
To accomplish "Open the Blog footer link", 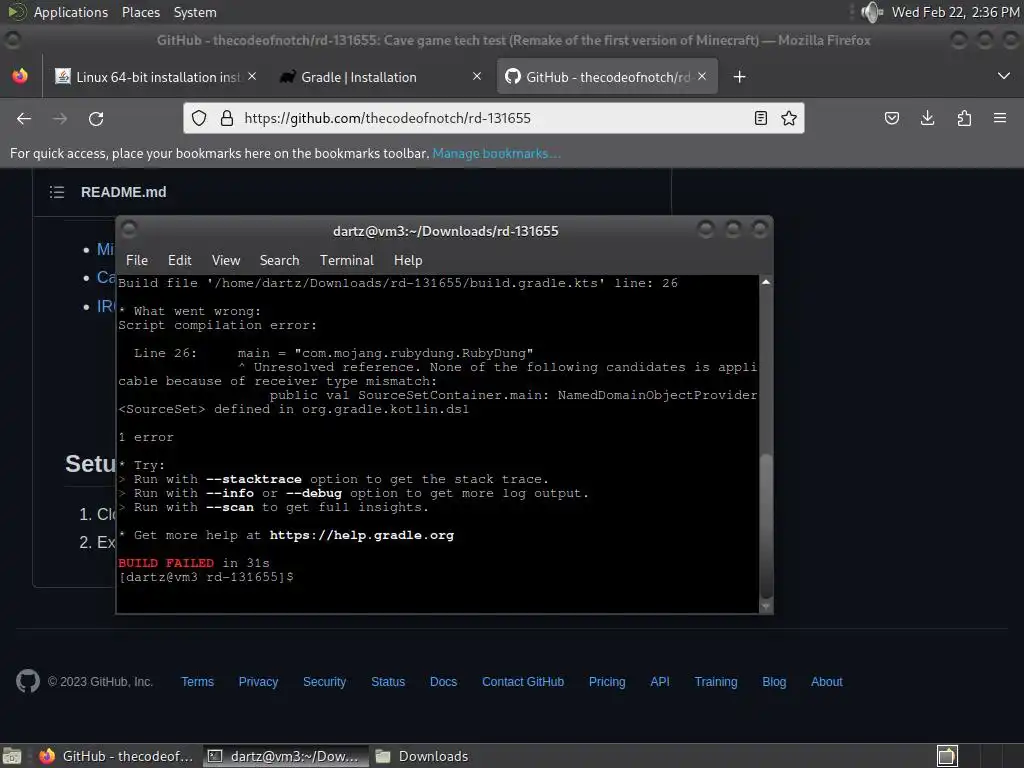I will pyautogui.click(x=774, y=682).
